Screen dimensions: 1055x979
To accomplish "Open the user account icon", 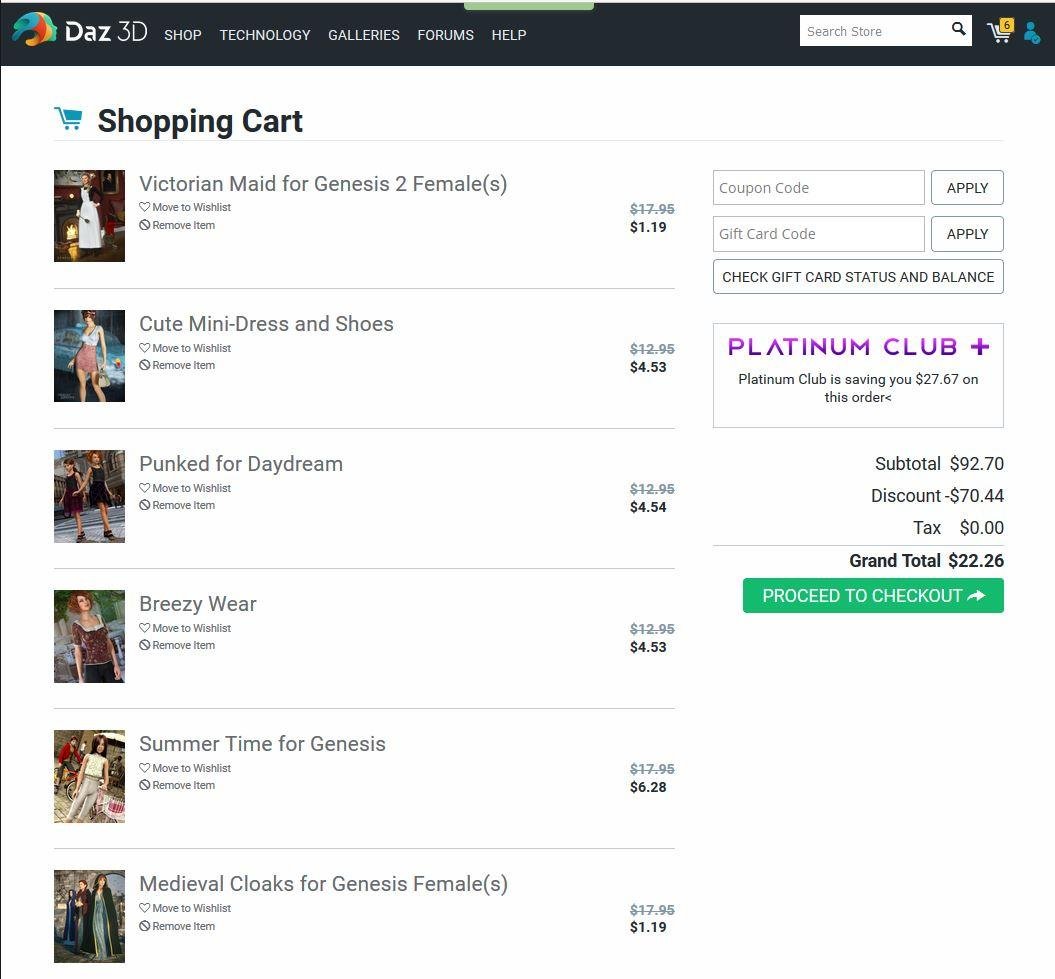I will coord(1032,33).
